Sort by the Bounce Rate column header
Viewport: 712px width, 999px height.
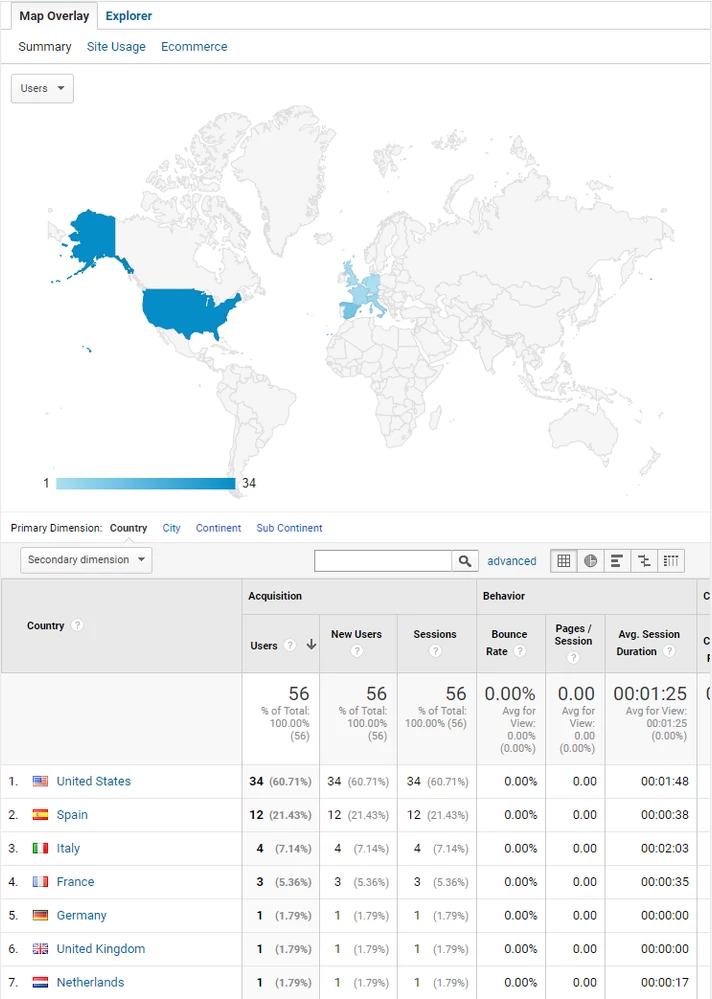click(x=509, y=642)
